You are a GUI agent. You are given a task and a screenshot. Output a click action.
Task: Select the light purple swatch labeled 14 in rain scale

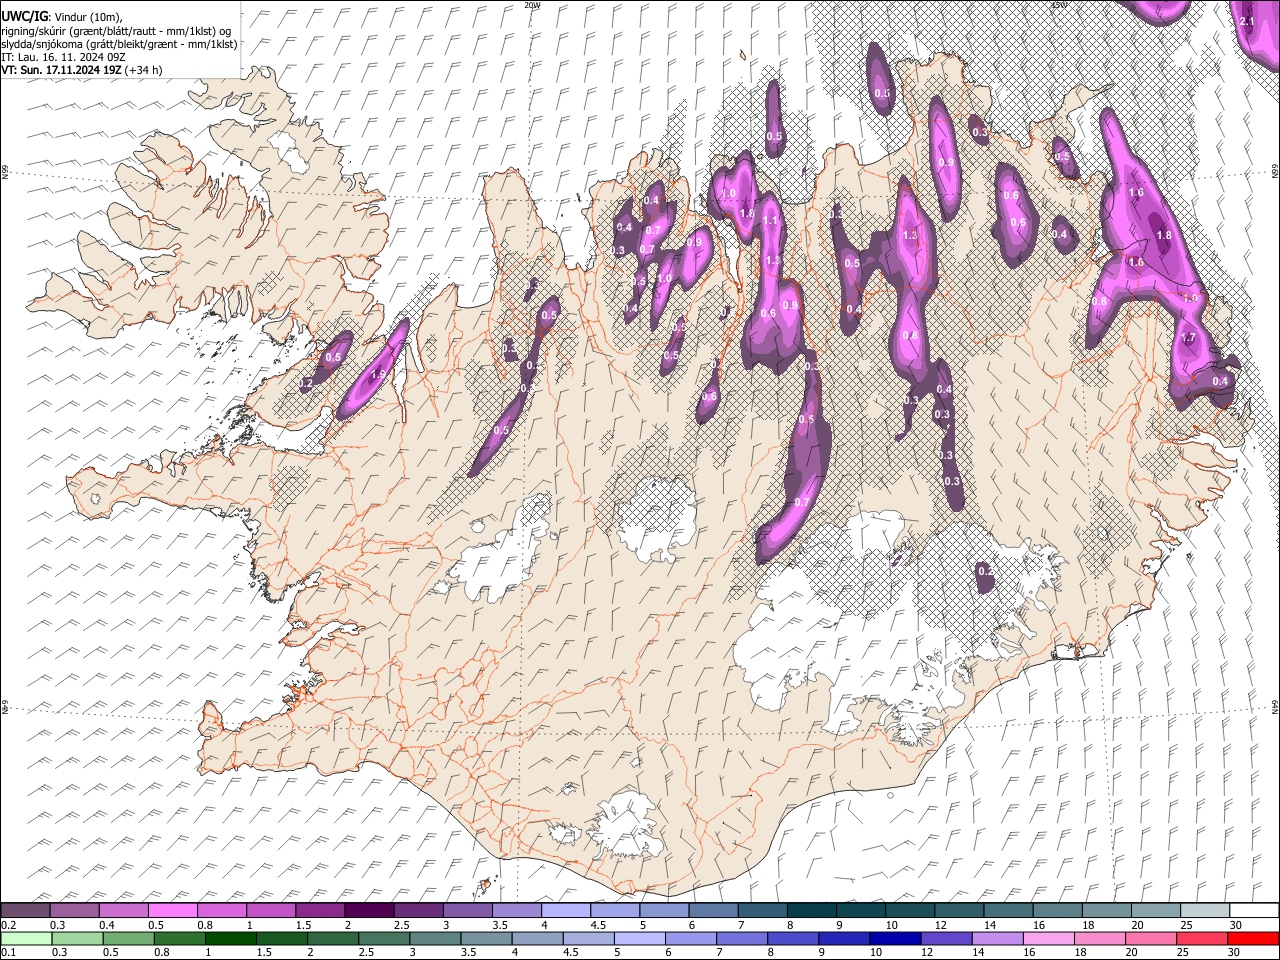pos(998,938)
